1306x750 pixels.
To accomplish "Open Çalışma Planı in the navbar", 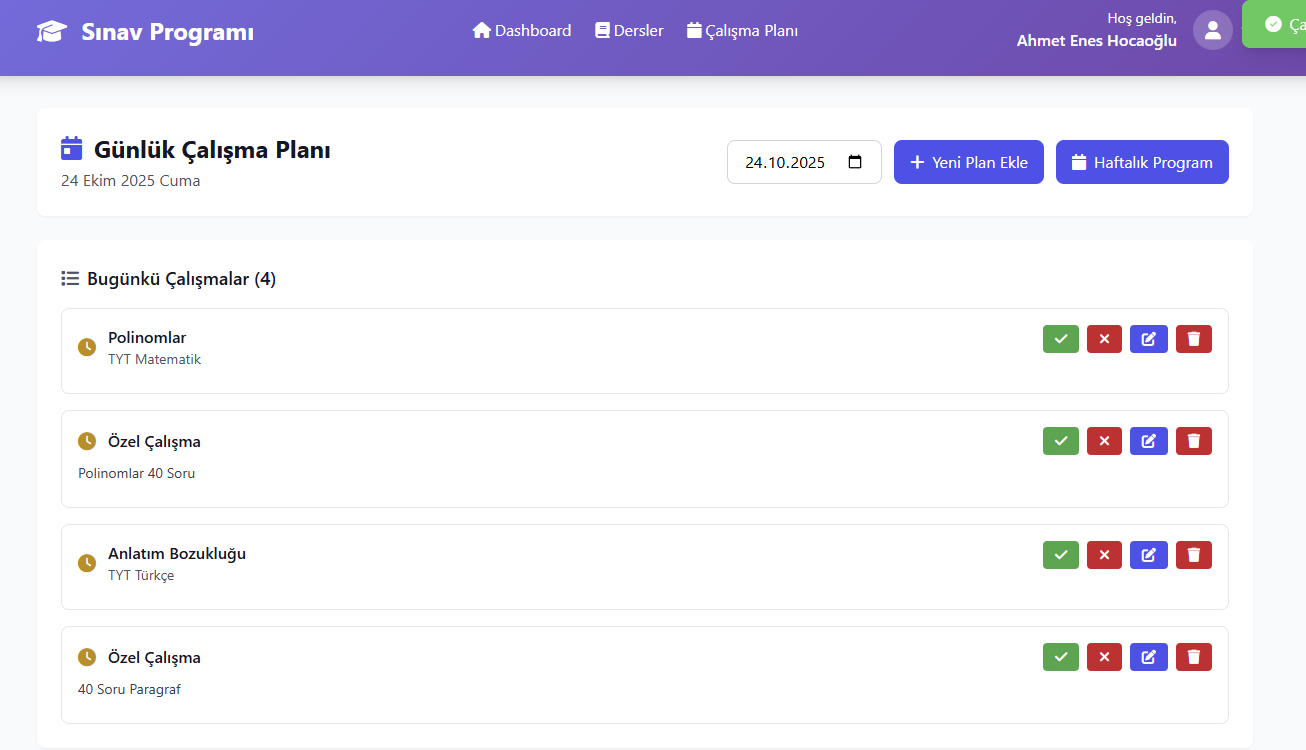I will coord(742,31).
